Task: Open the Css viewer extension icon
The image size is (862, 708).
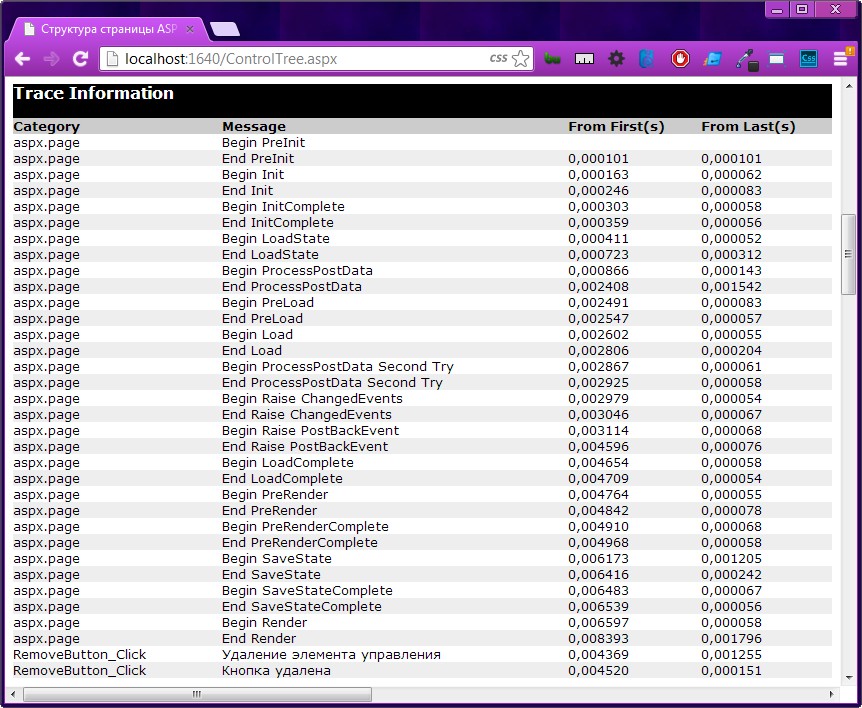Action: [808, 59]
